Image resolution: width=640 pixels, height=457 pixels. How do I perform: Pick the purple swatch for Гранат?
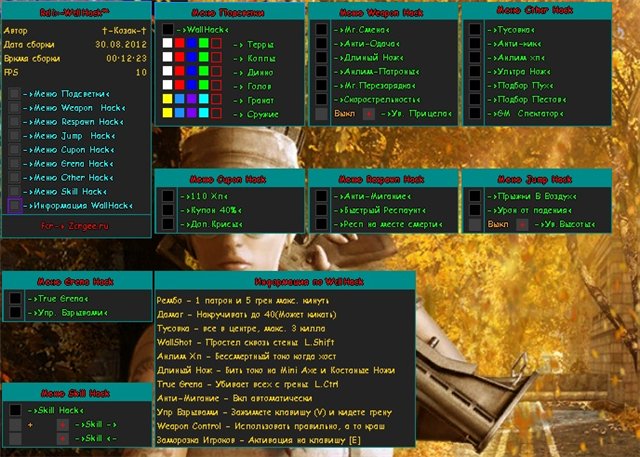click(192, 99)
